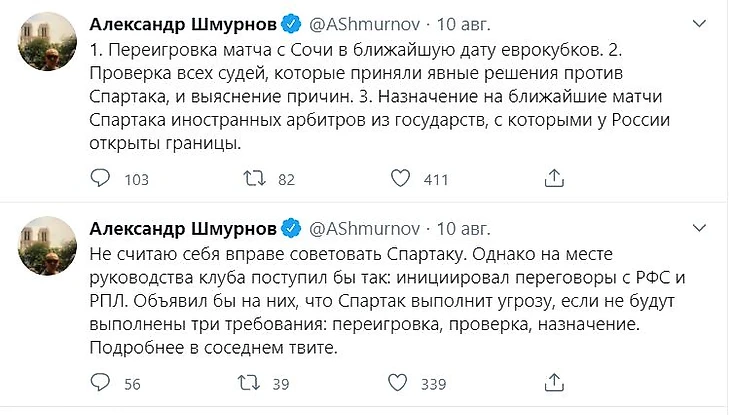Like the second tweet with 339 likes
This screenshot has height=415, width=730.
pos(399,381)
